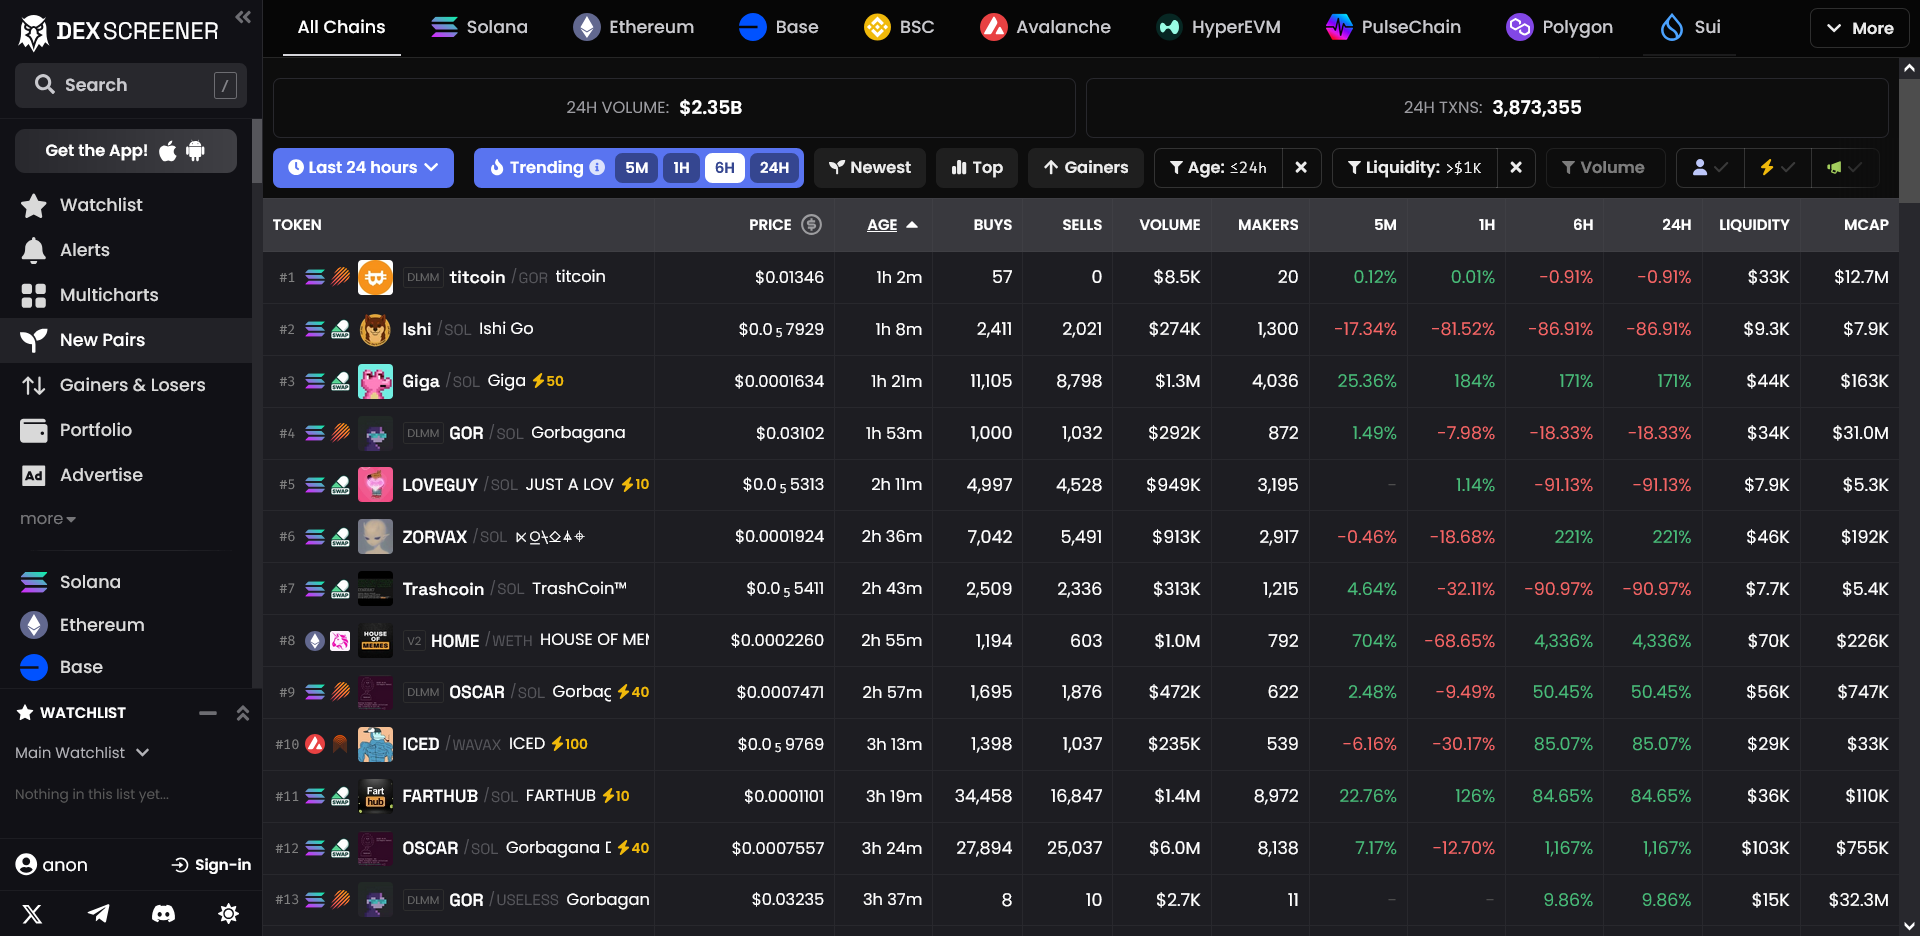1920x936 pixels.
Task: Expand the Last 24 hours dropdown
Action: pos(363,167)
